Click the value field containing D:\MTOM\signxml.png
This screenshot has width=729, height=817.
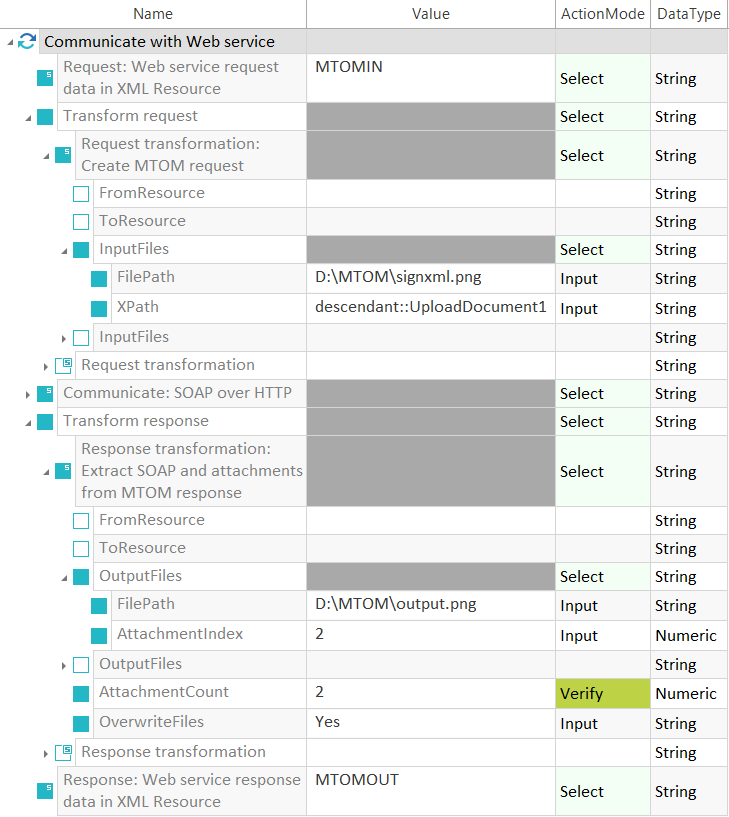pos(430,278)
